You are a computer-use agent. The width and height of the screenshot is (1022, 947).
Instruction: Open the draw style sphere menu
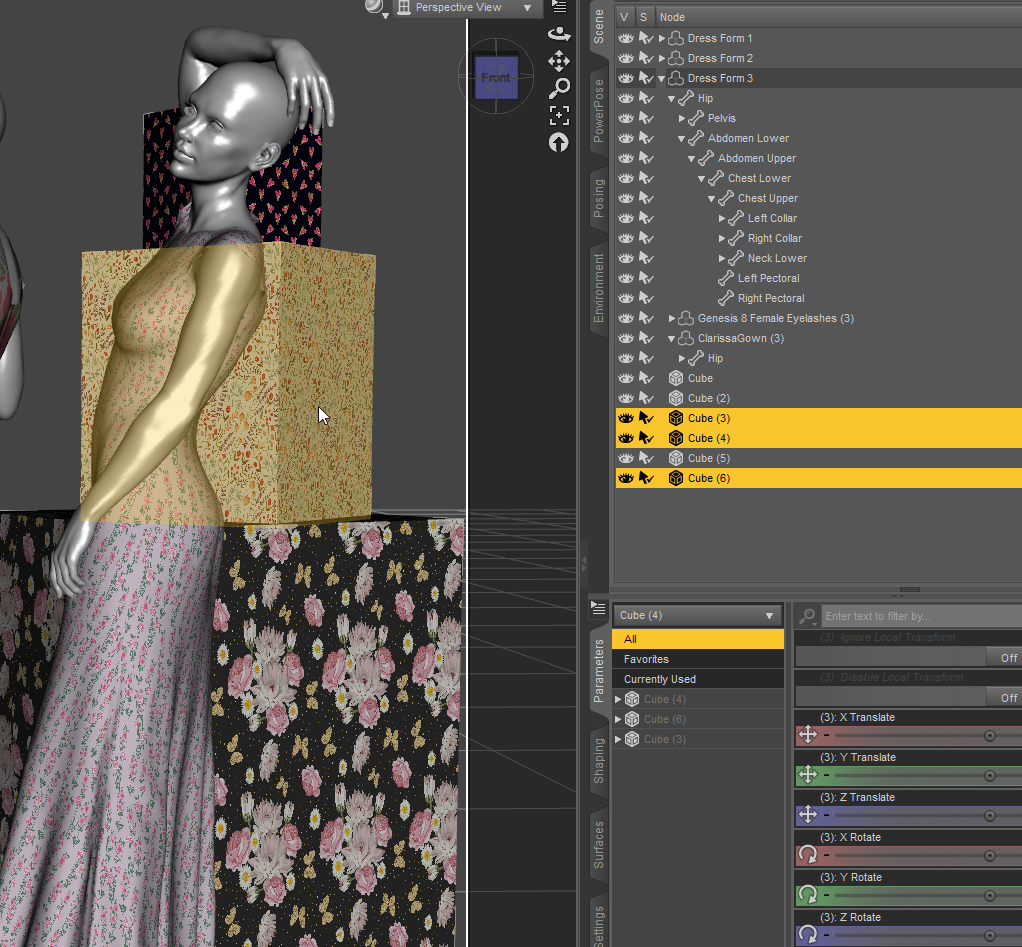coord(375,8)
